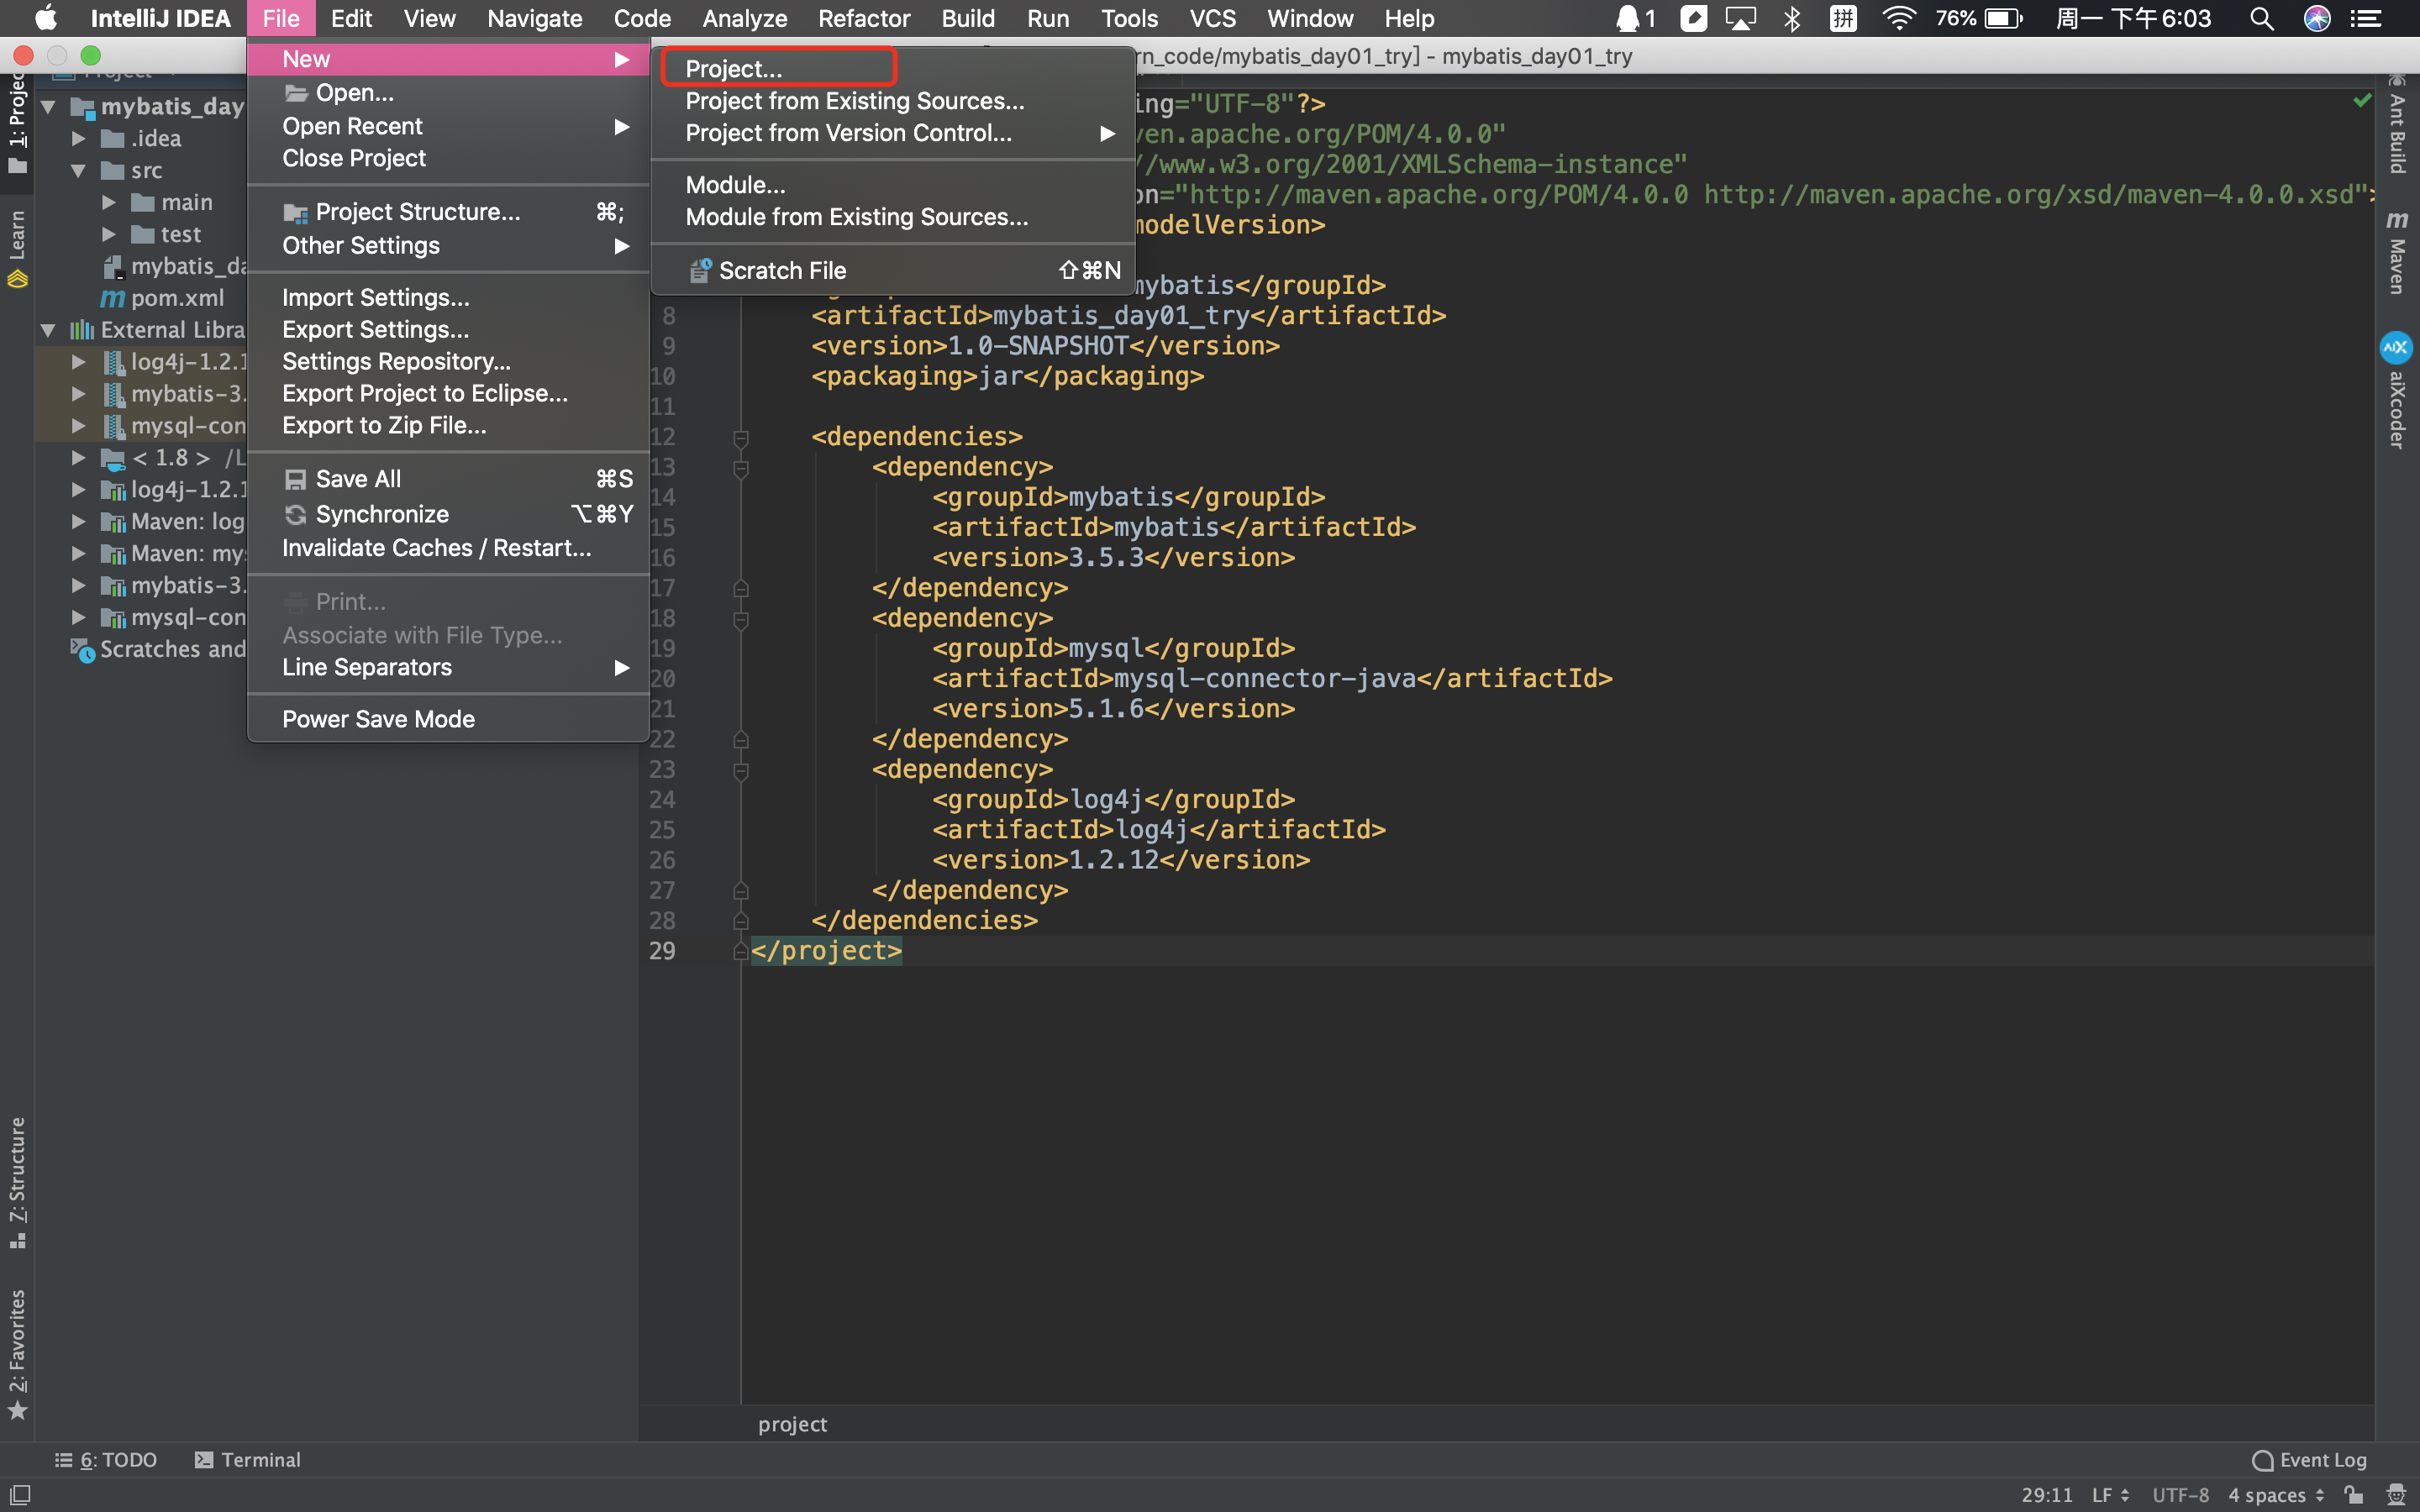Toggle Power Save Mode
The image size is (2420, 1512).
378,718
